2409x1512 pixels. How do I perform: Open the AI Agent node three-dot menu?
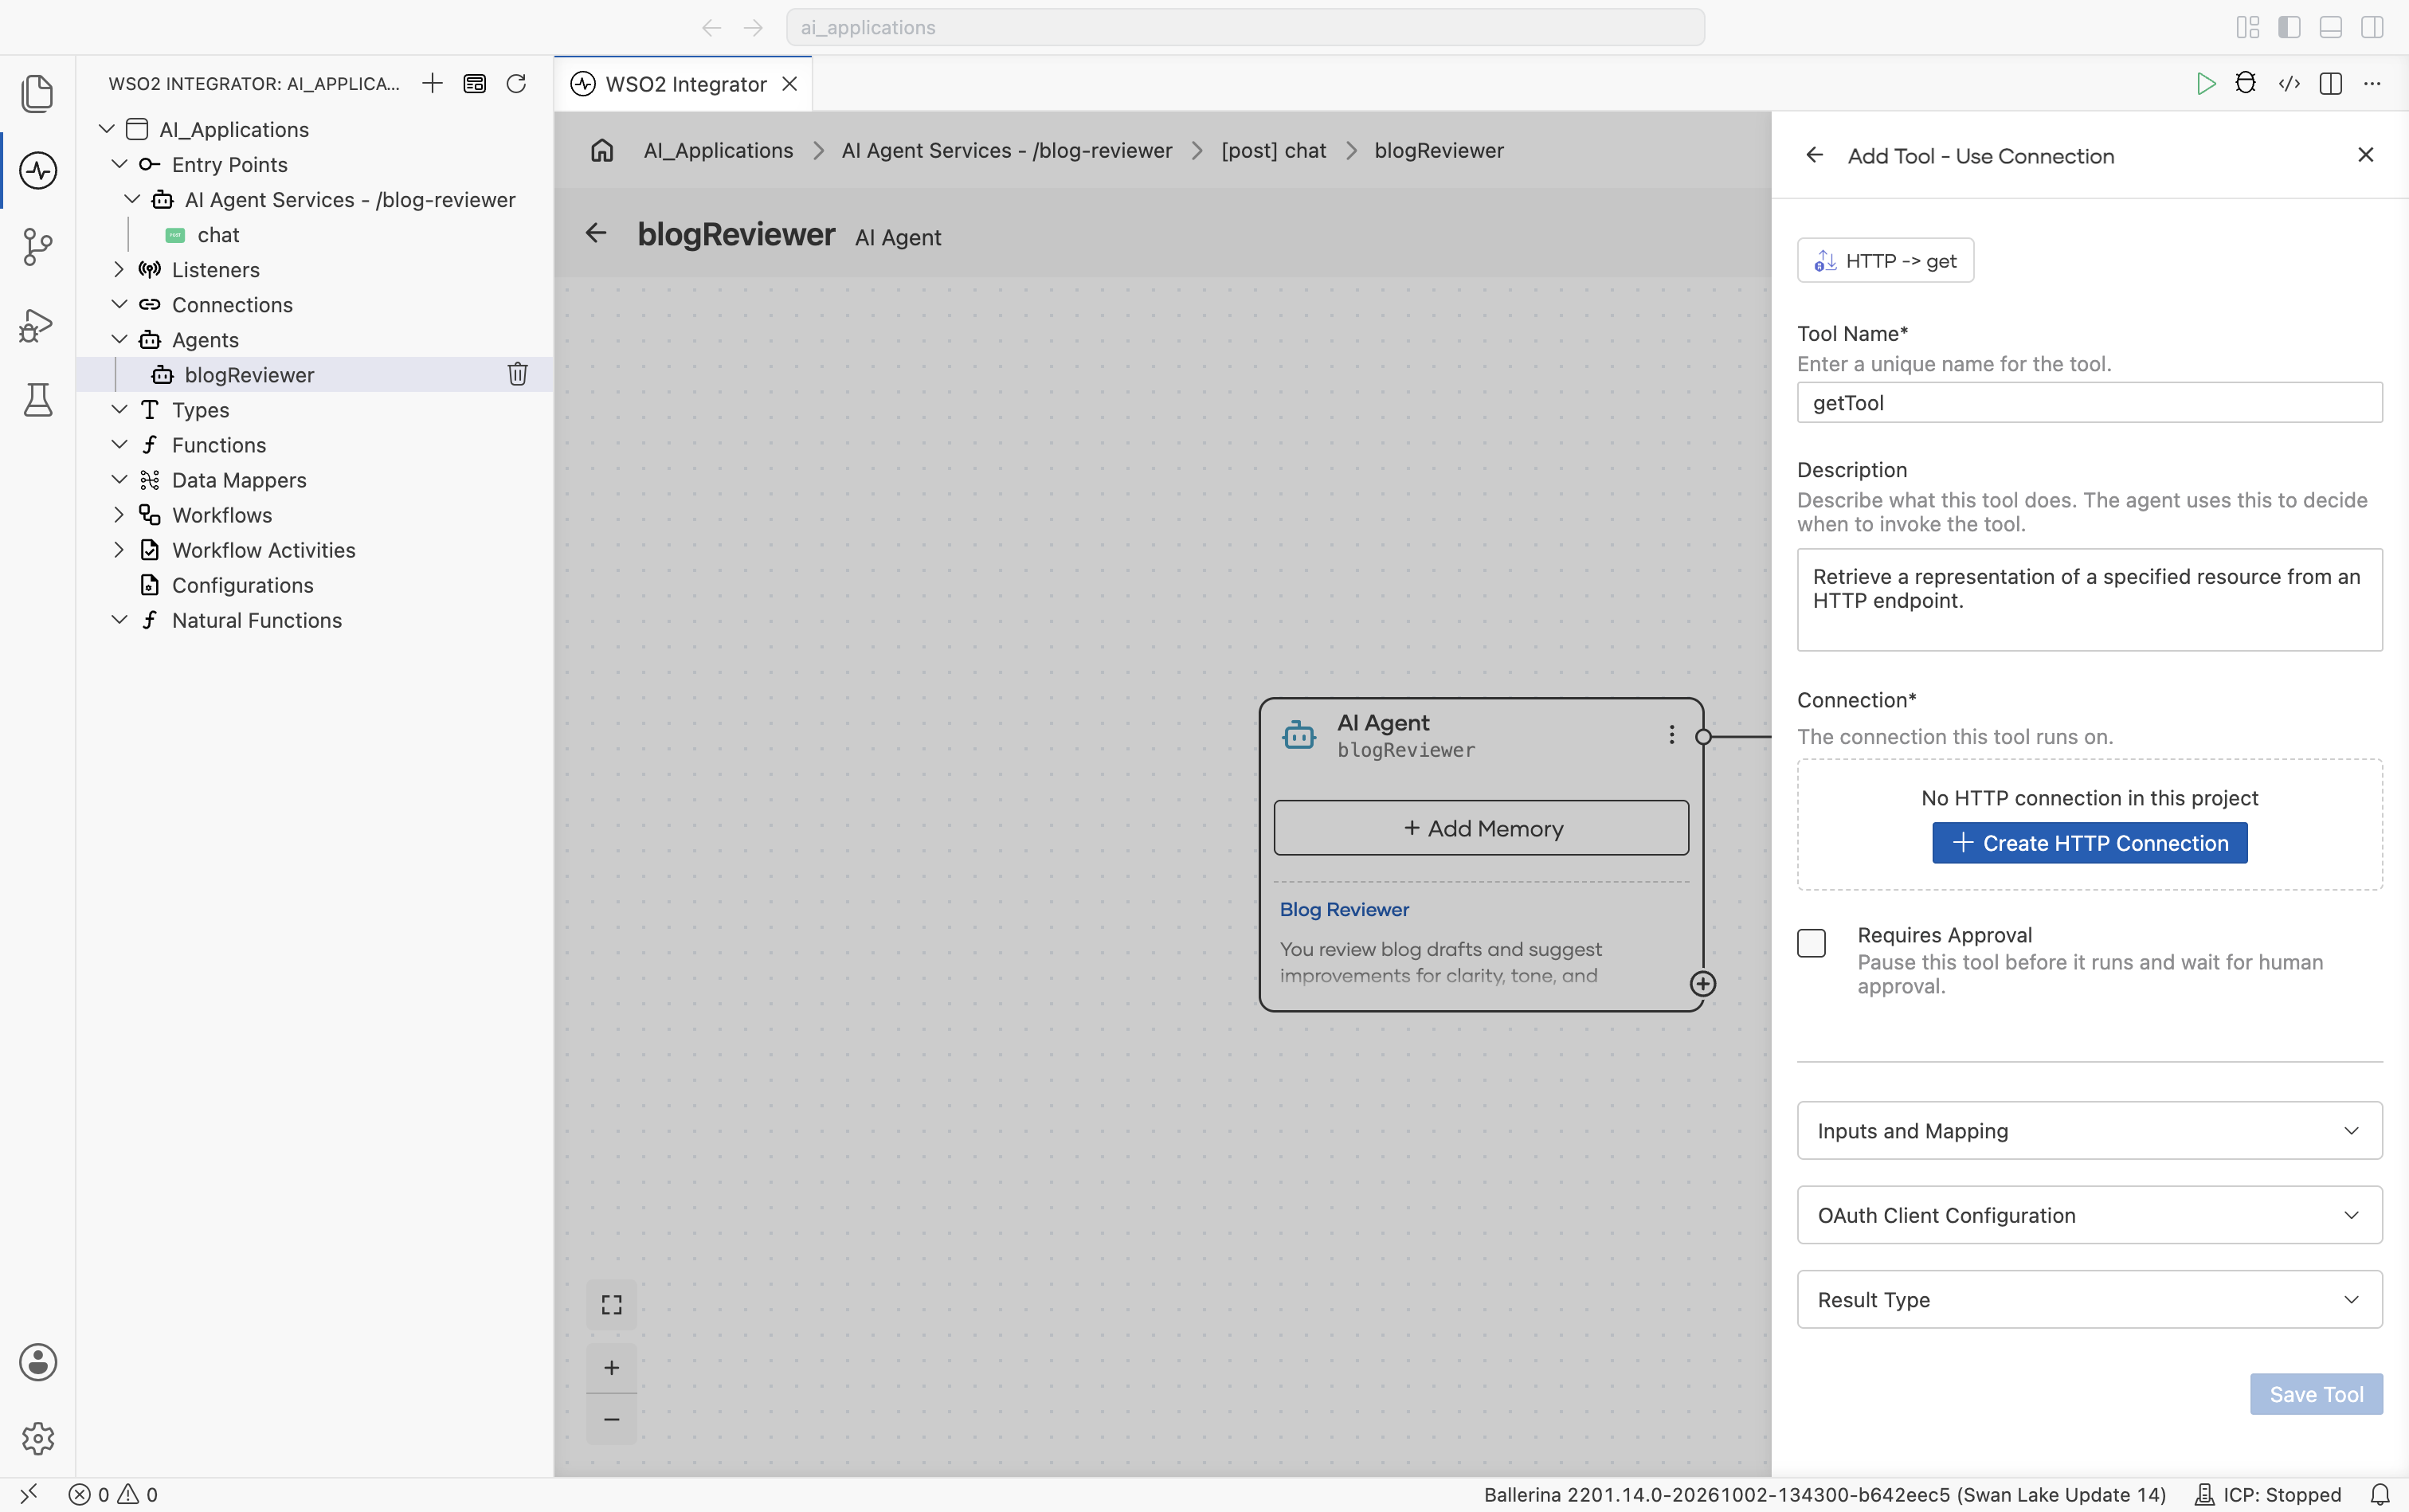pos(1671,735)
